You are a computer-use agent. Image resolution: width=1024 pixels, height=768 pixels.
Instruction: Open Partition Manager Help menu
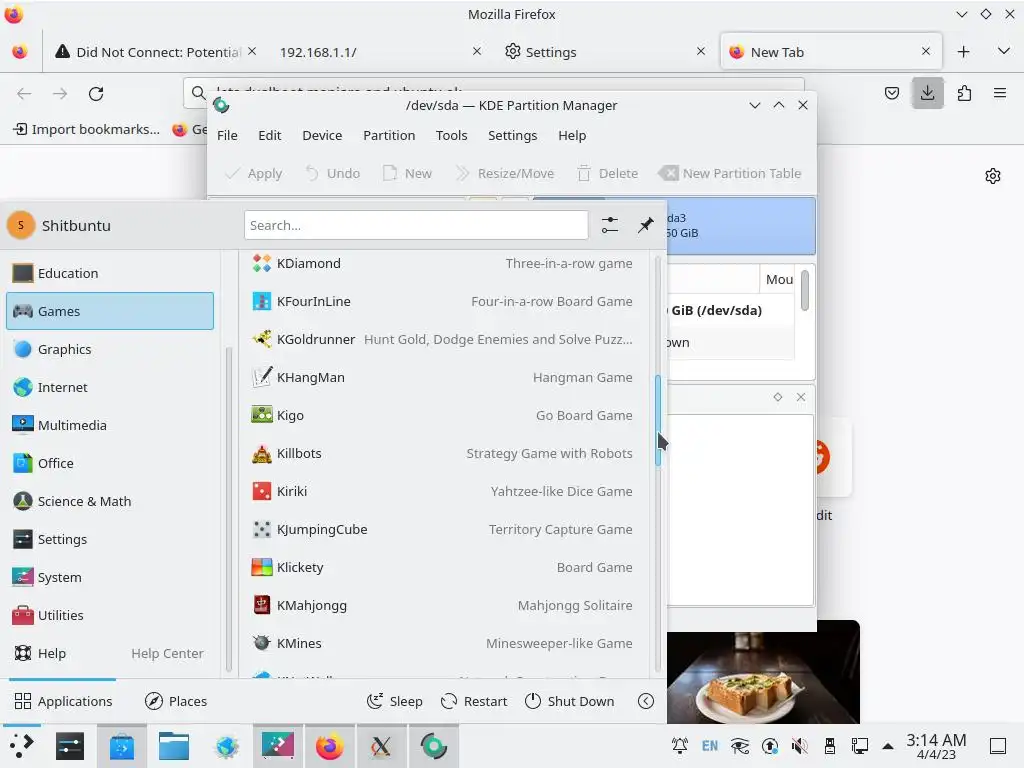pos(571,135)
